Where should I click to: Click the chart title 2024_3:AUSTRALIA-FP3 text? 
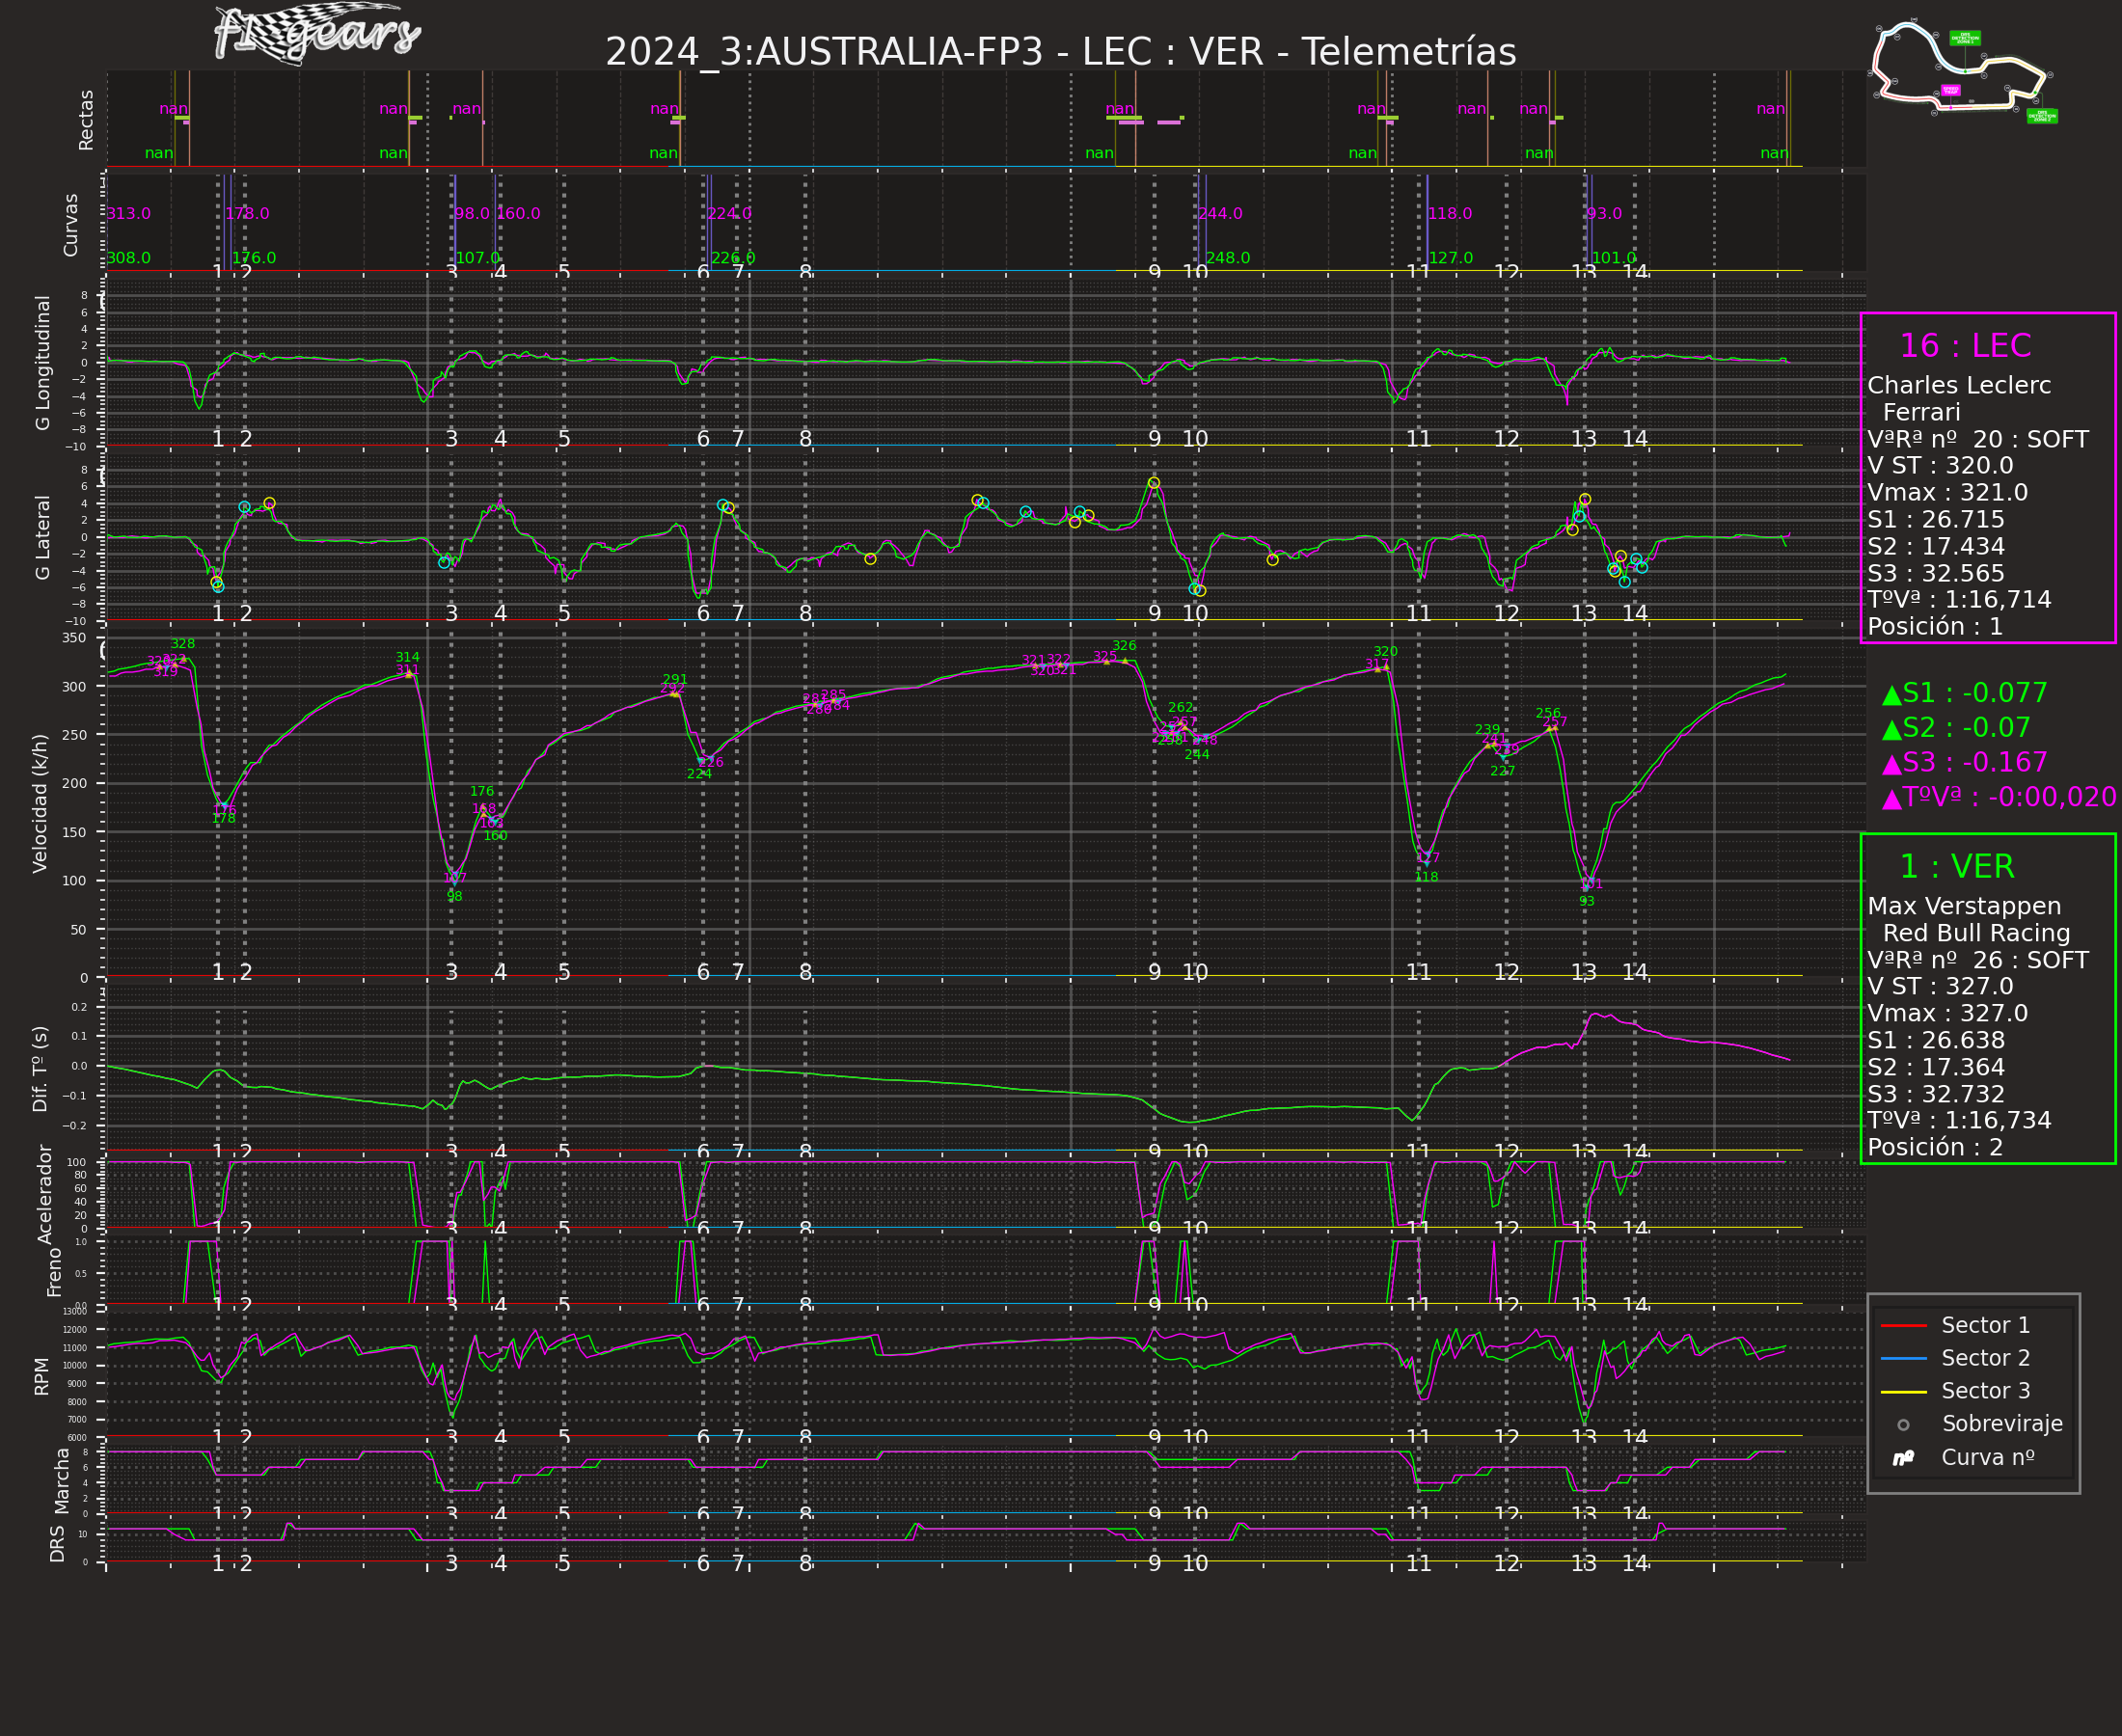823,52
